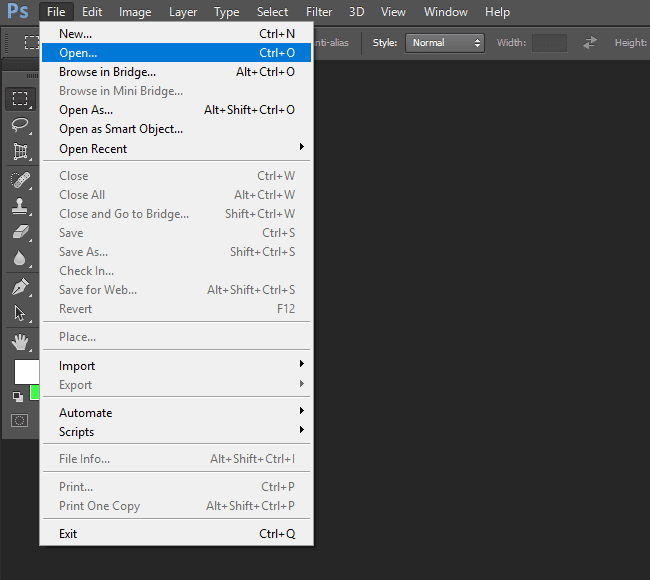Open the Image menu
The height and width of the screenshot is (580, 650).
click(135, 12)
